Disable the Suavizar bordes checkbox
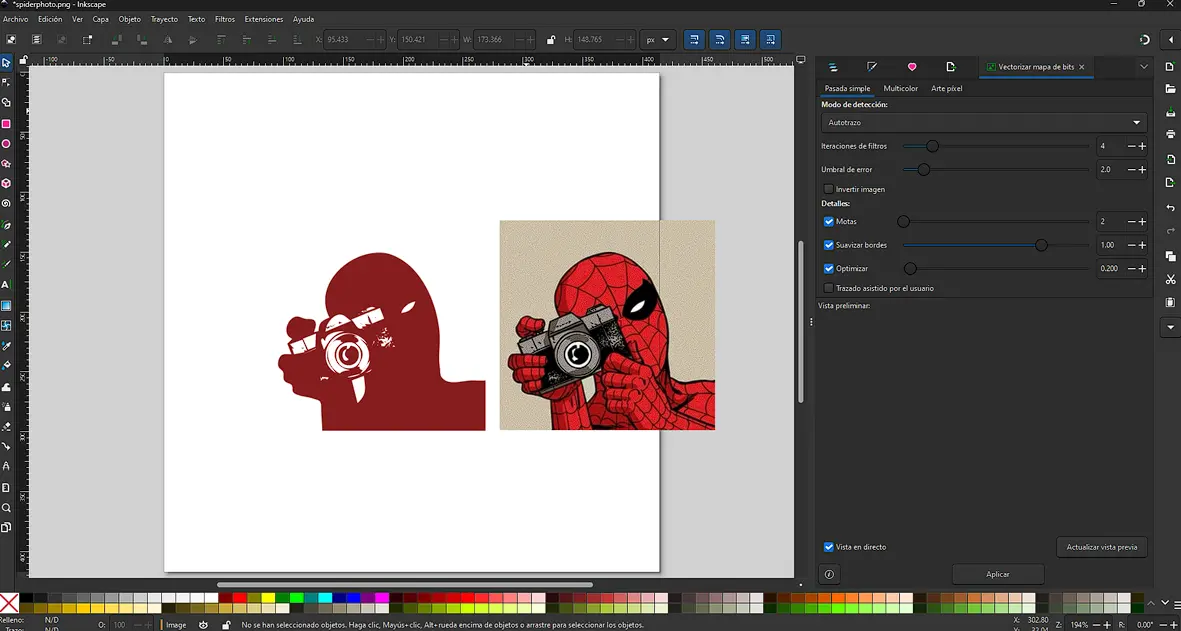The height and width of the screenshot is (631, 1181). click(x=831, y=244)
